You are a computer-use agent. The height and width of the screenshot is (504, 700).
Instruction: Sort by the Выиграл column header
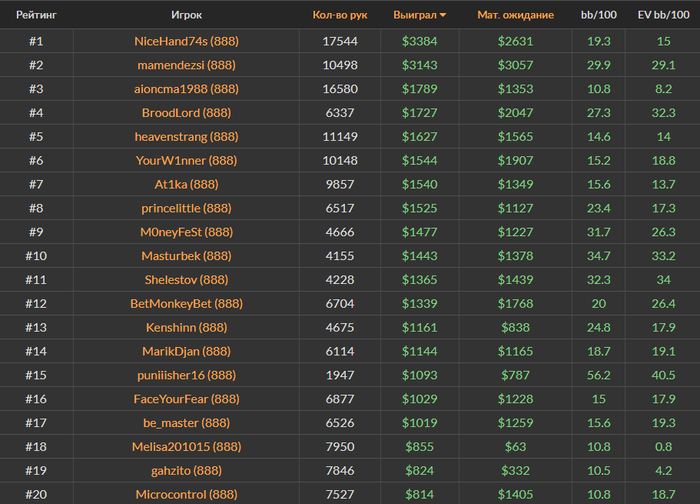[x=419, y=15]
